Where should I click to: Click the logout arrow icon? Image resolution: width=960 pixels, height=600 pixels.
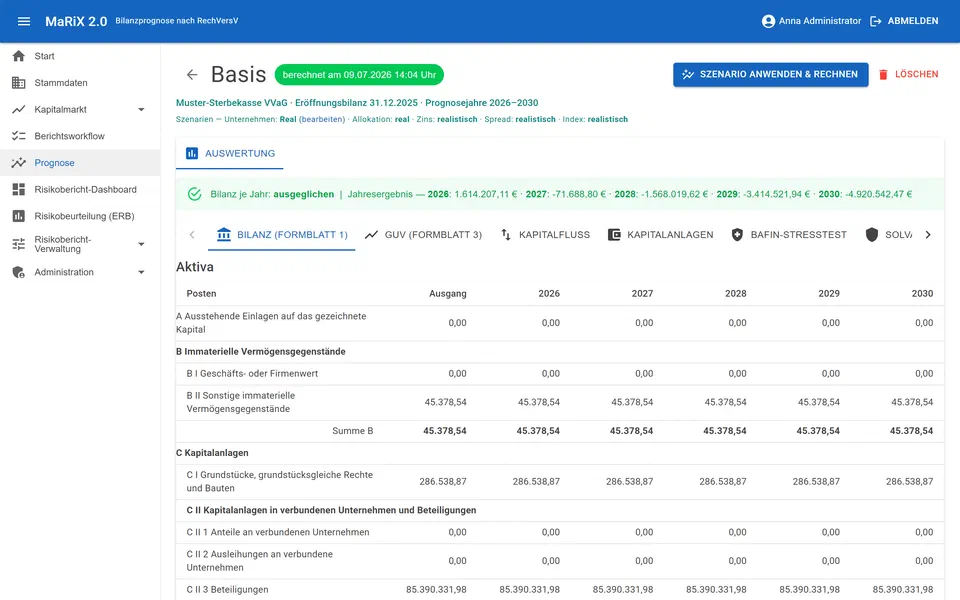[876, 21]
